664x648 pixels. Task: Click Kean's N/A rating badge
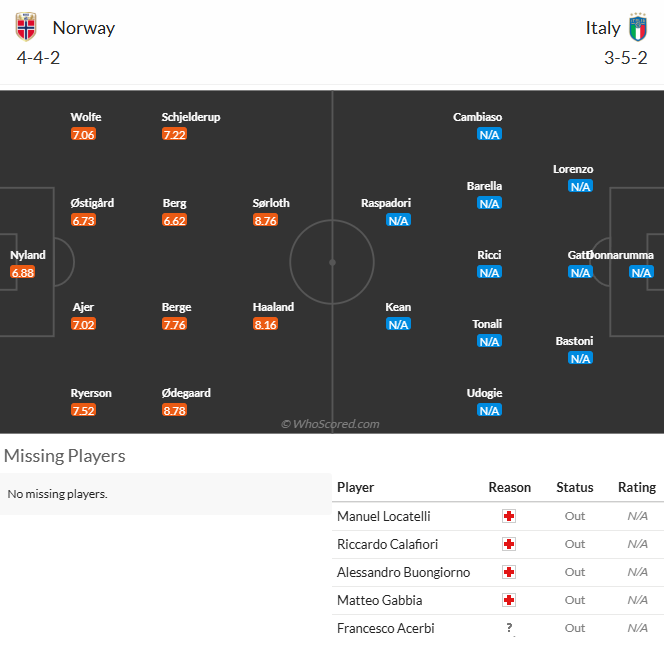[398, 324]
